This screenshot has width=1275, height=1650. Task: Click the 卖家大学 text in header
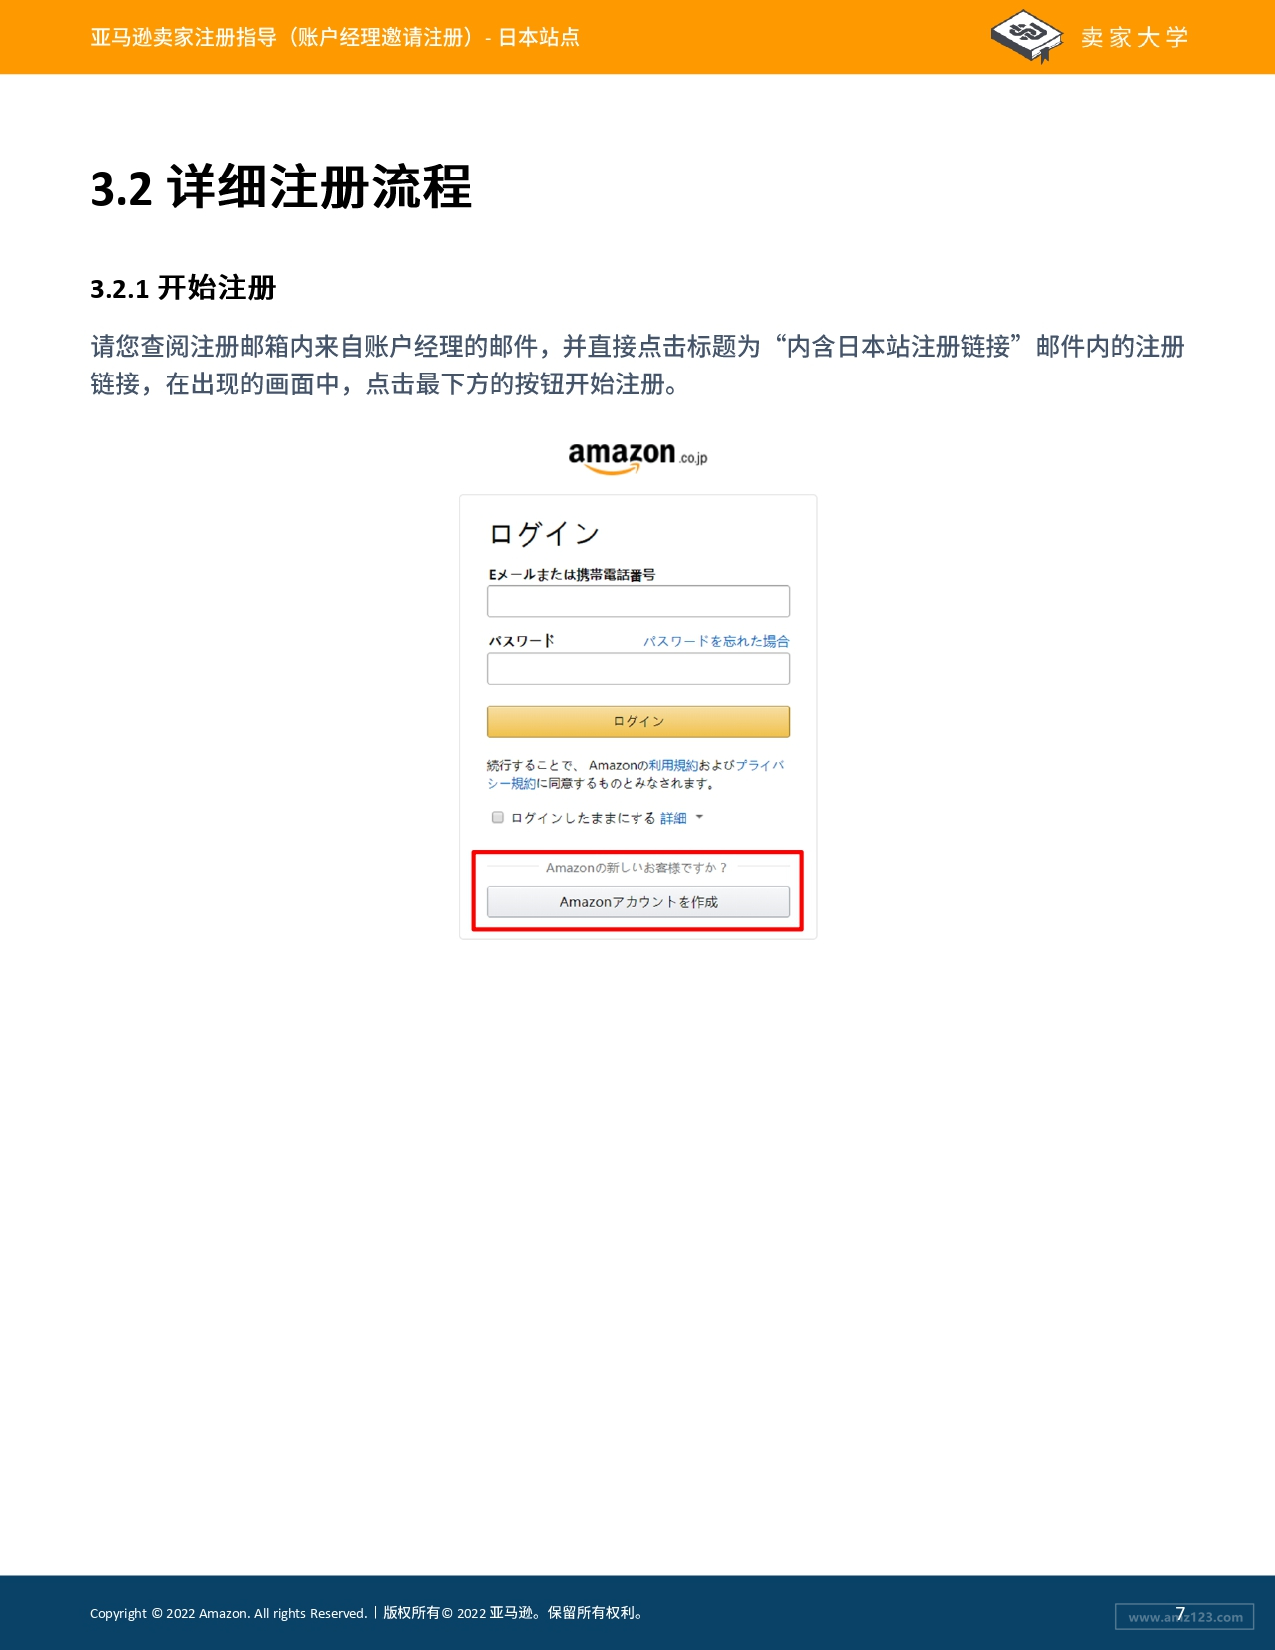coord(1134,37)
